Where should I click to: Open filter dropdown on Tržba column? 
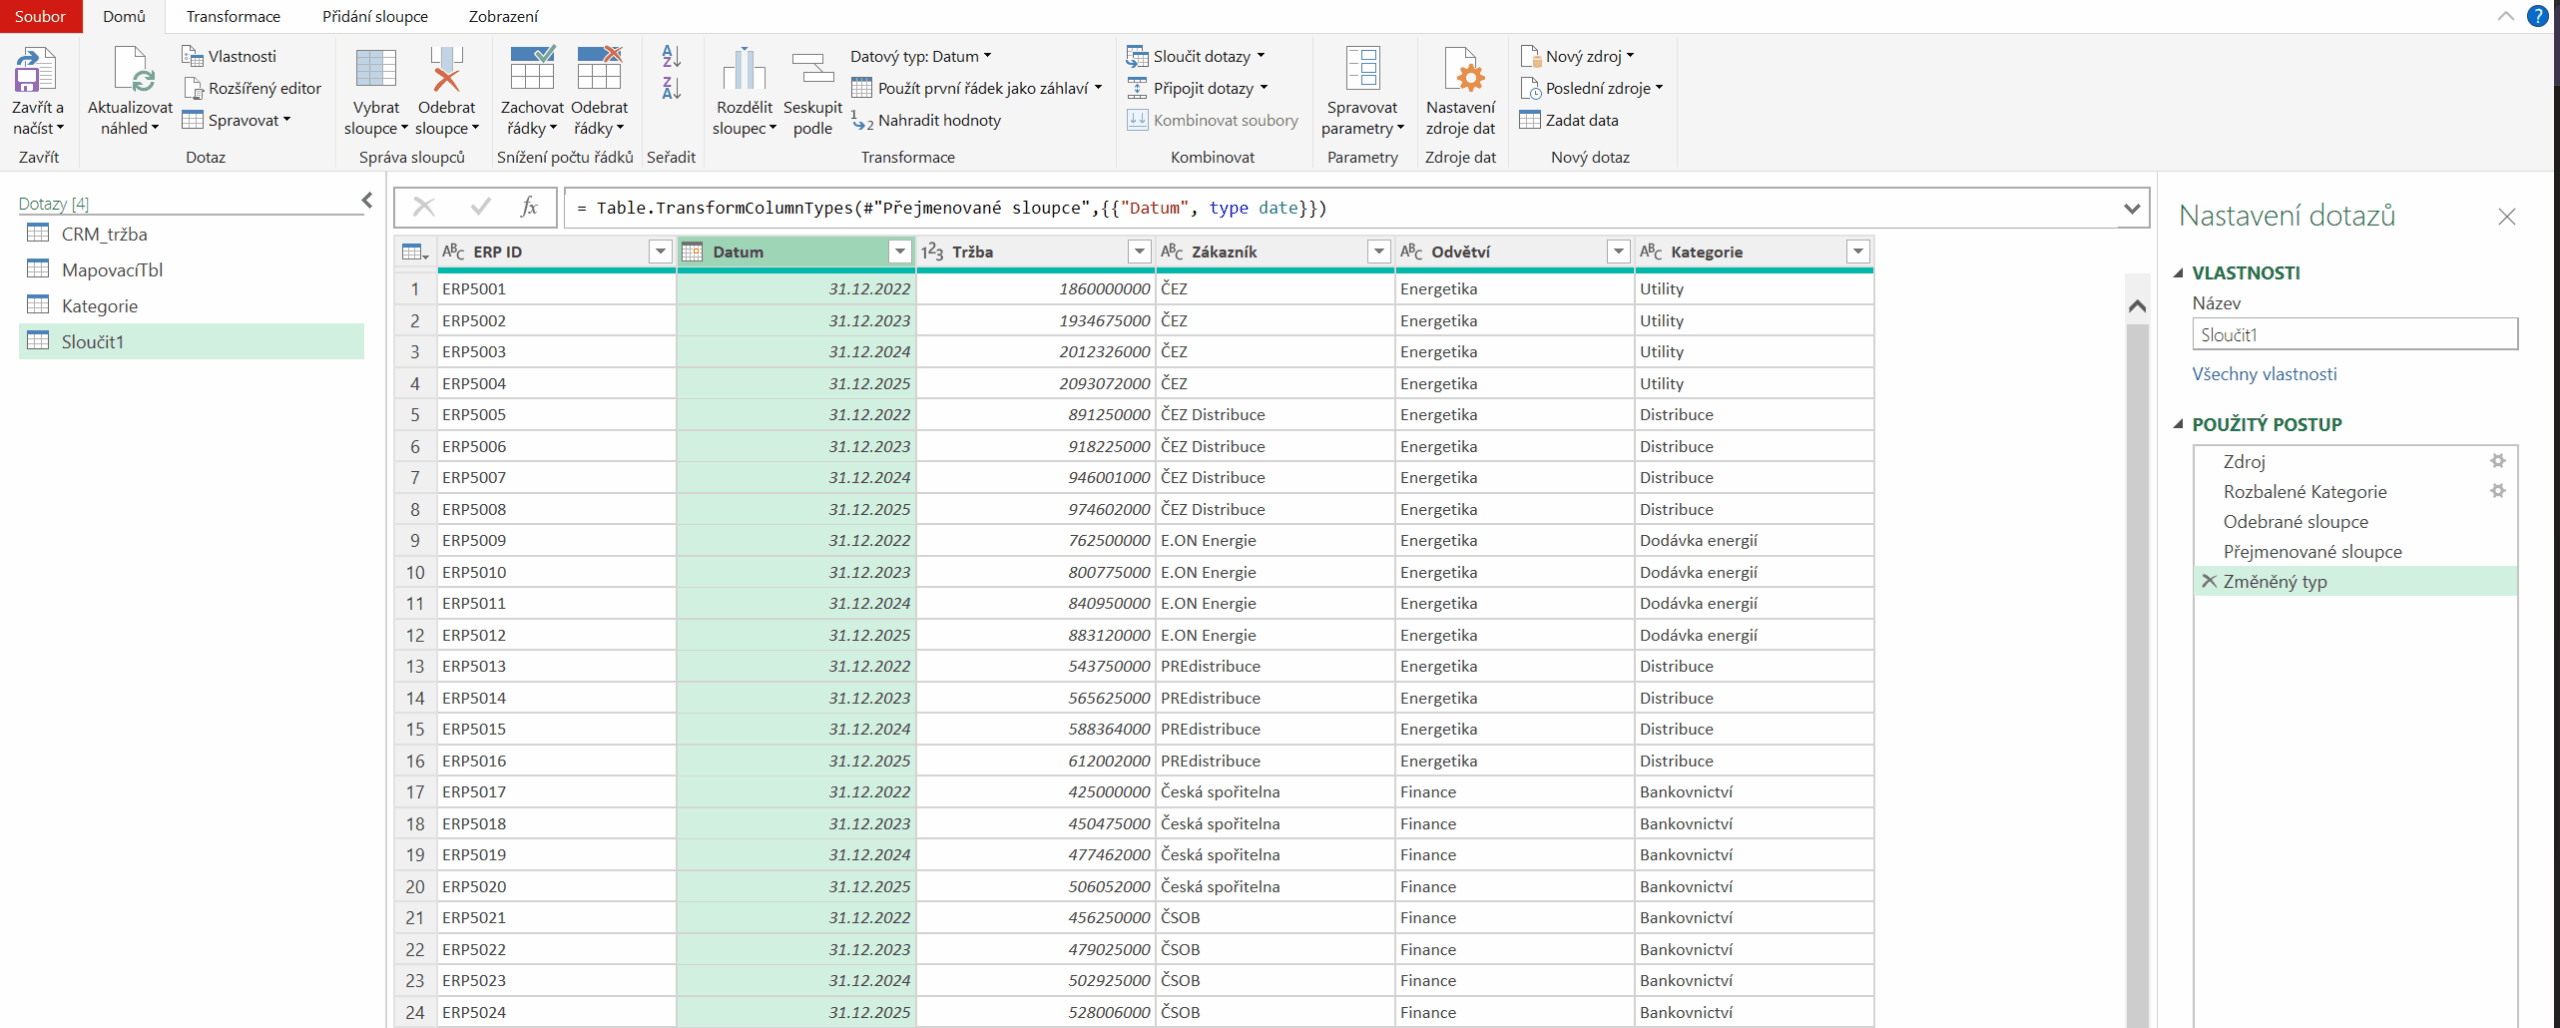tap(1139, 252)
